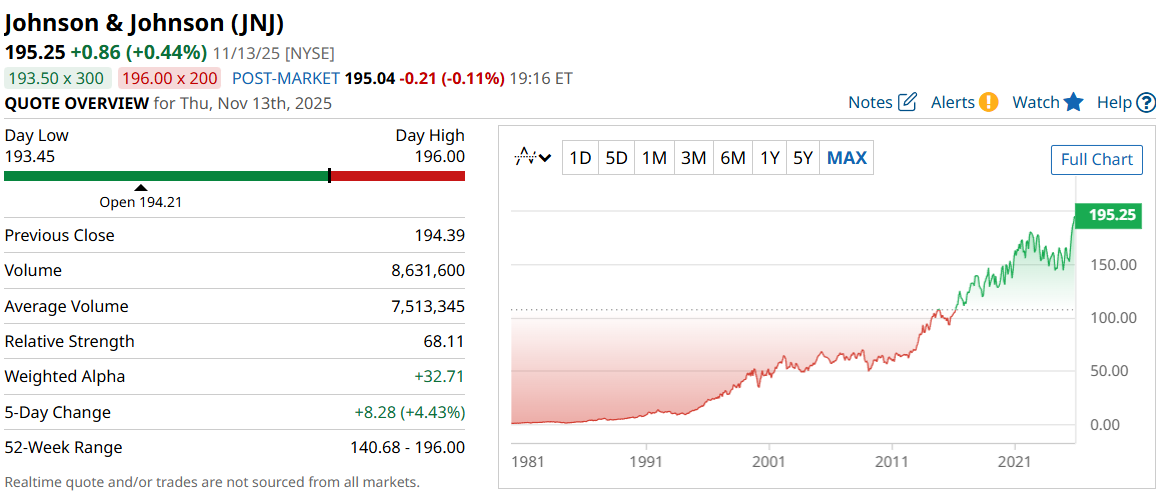
Task: Select the MAX chart range
Action: click(x=847, y=158)
